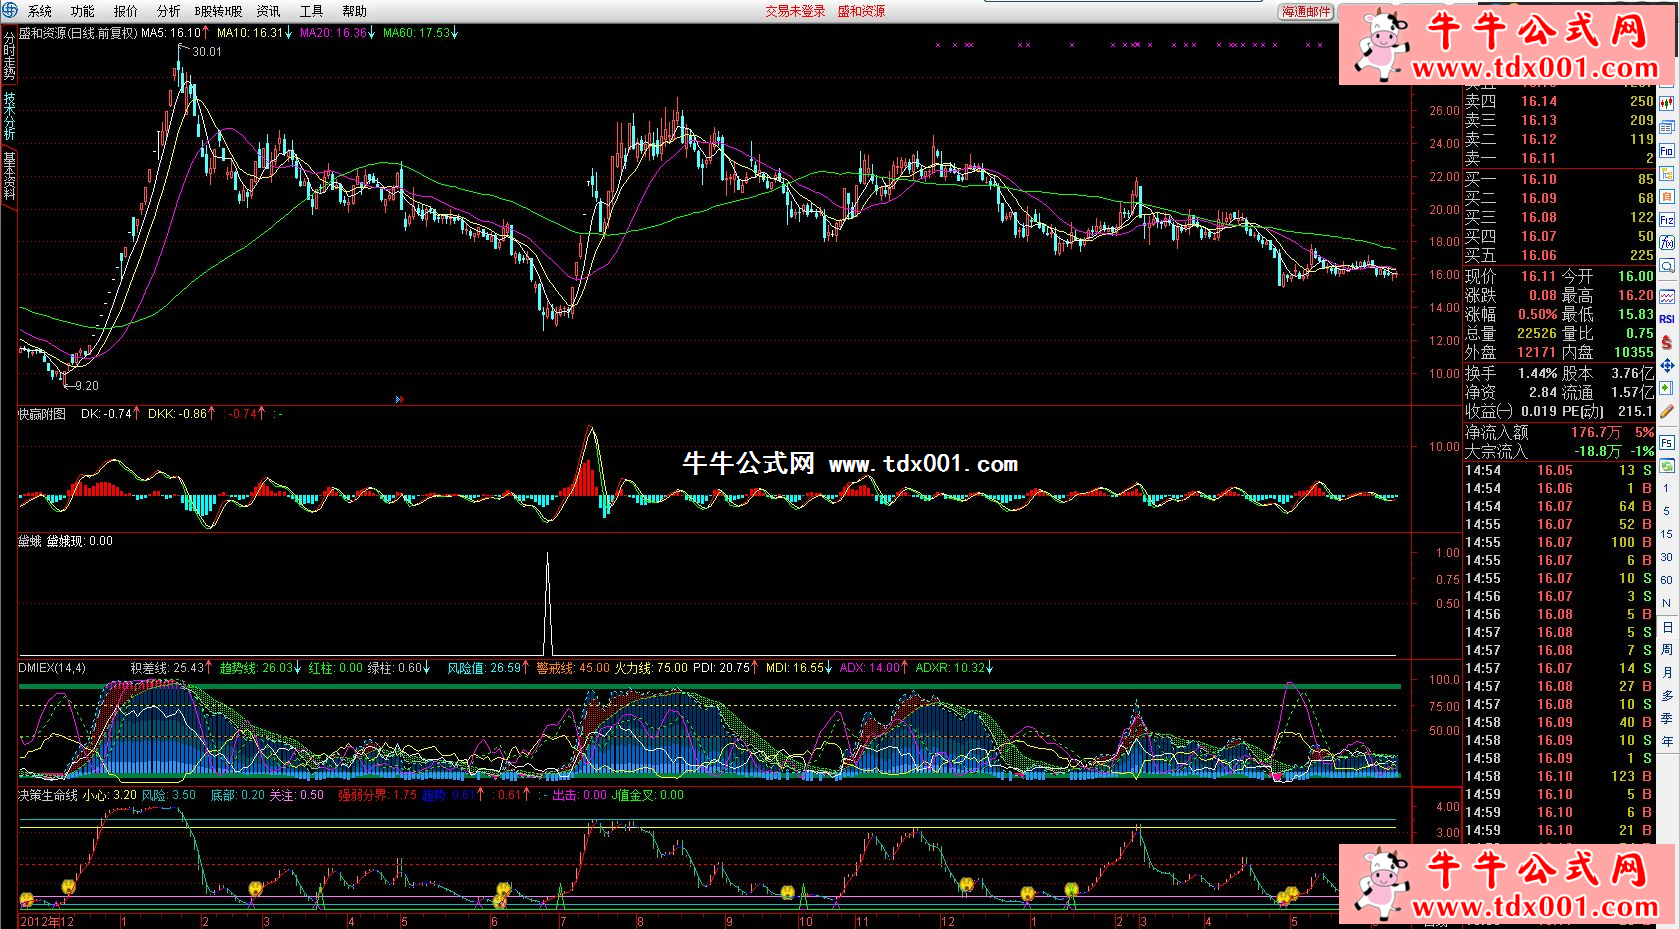Click the 海通邮件 button

click(1306, 12)
